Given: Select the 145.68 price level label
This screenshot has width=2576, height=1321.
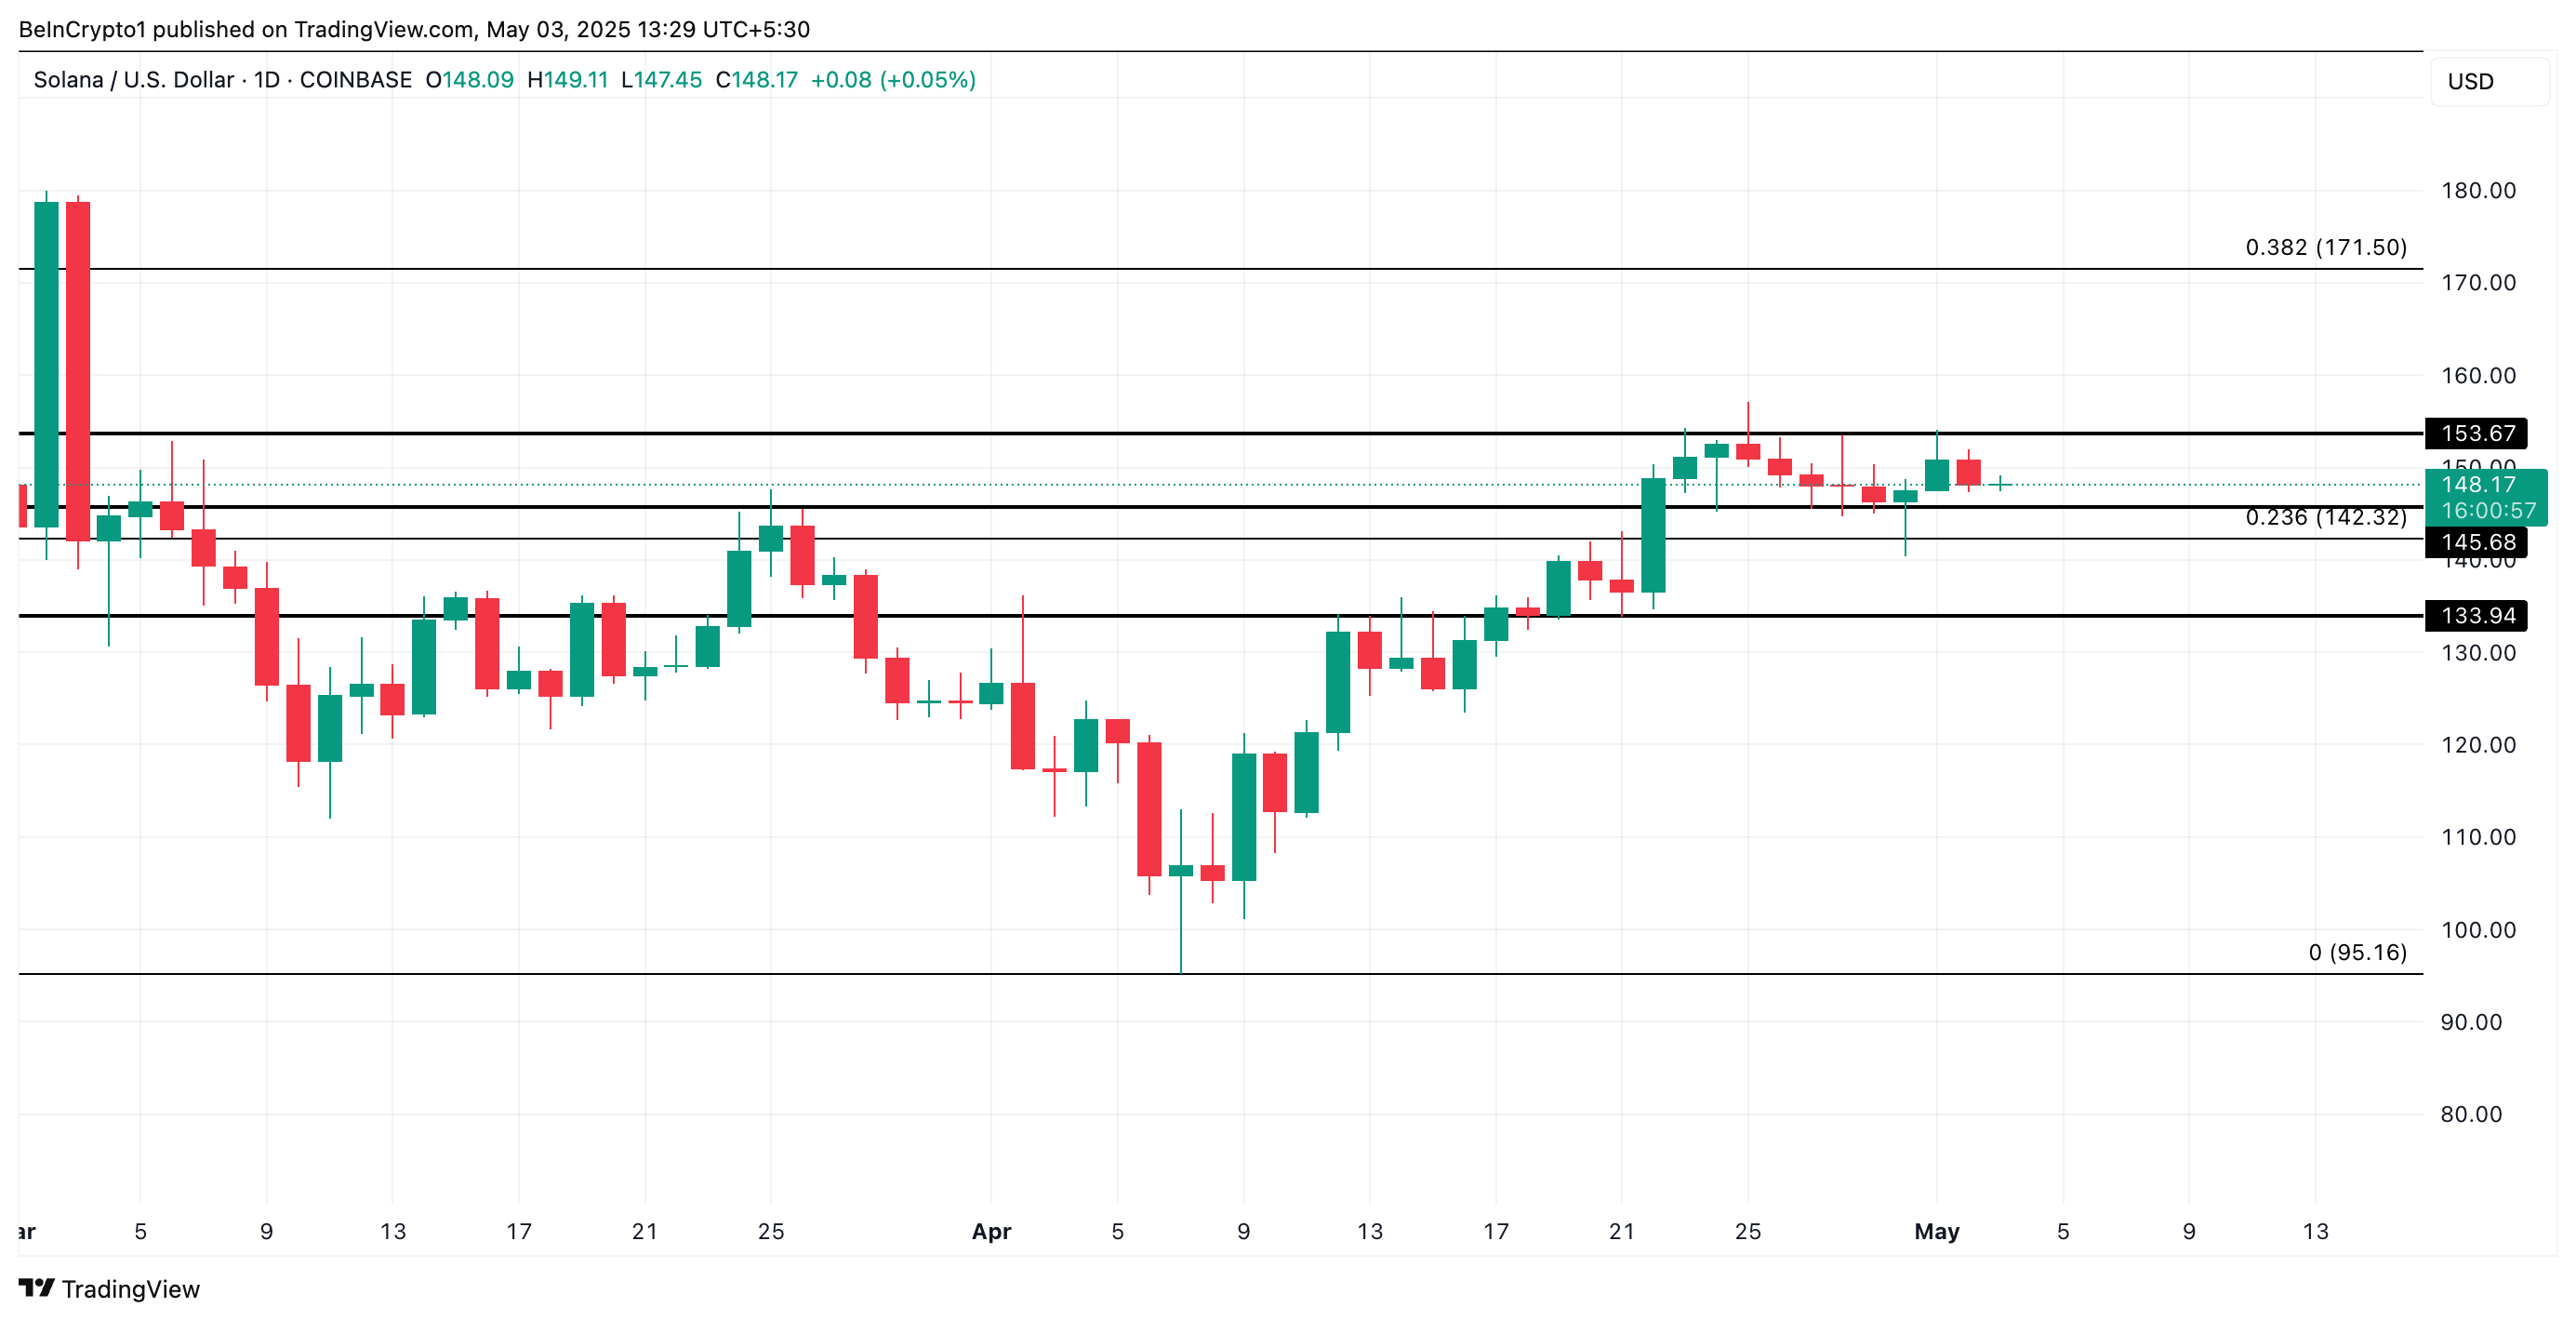Looking at the screenshot, I should pos(2477,542).
